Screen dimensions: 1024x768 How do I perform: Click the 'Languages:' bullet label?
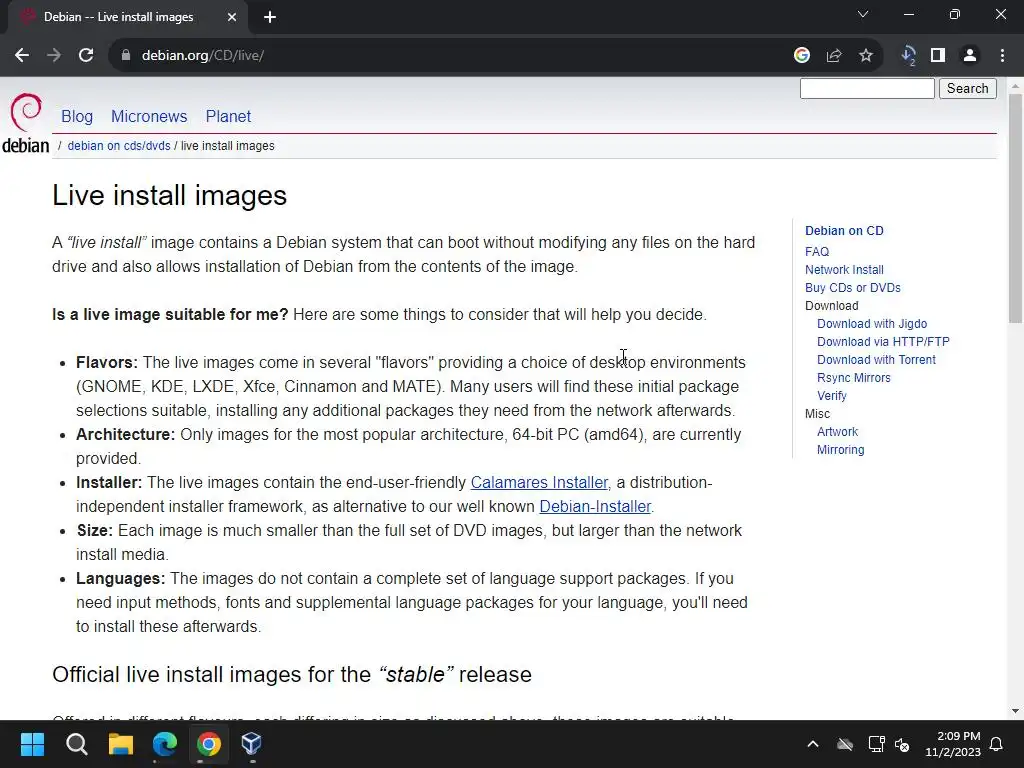[x=121, y=579]
